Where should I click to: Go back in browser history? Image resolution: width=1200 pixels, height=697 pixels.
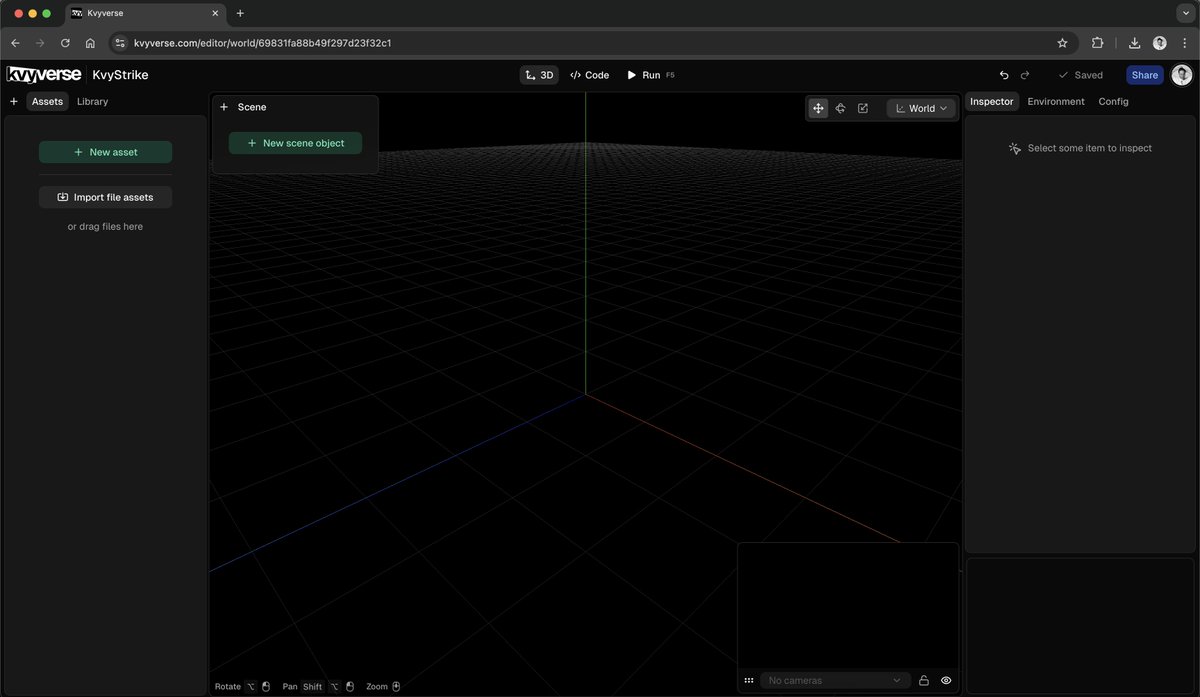15,43
